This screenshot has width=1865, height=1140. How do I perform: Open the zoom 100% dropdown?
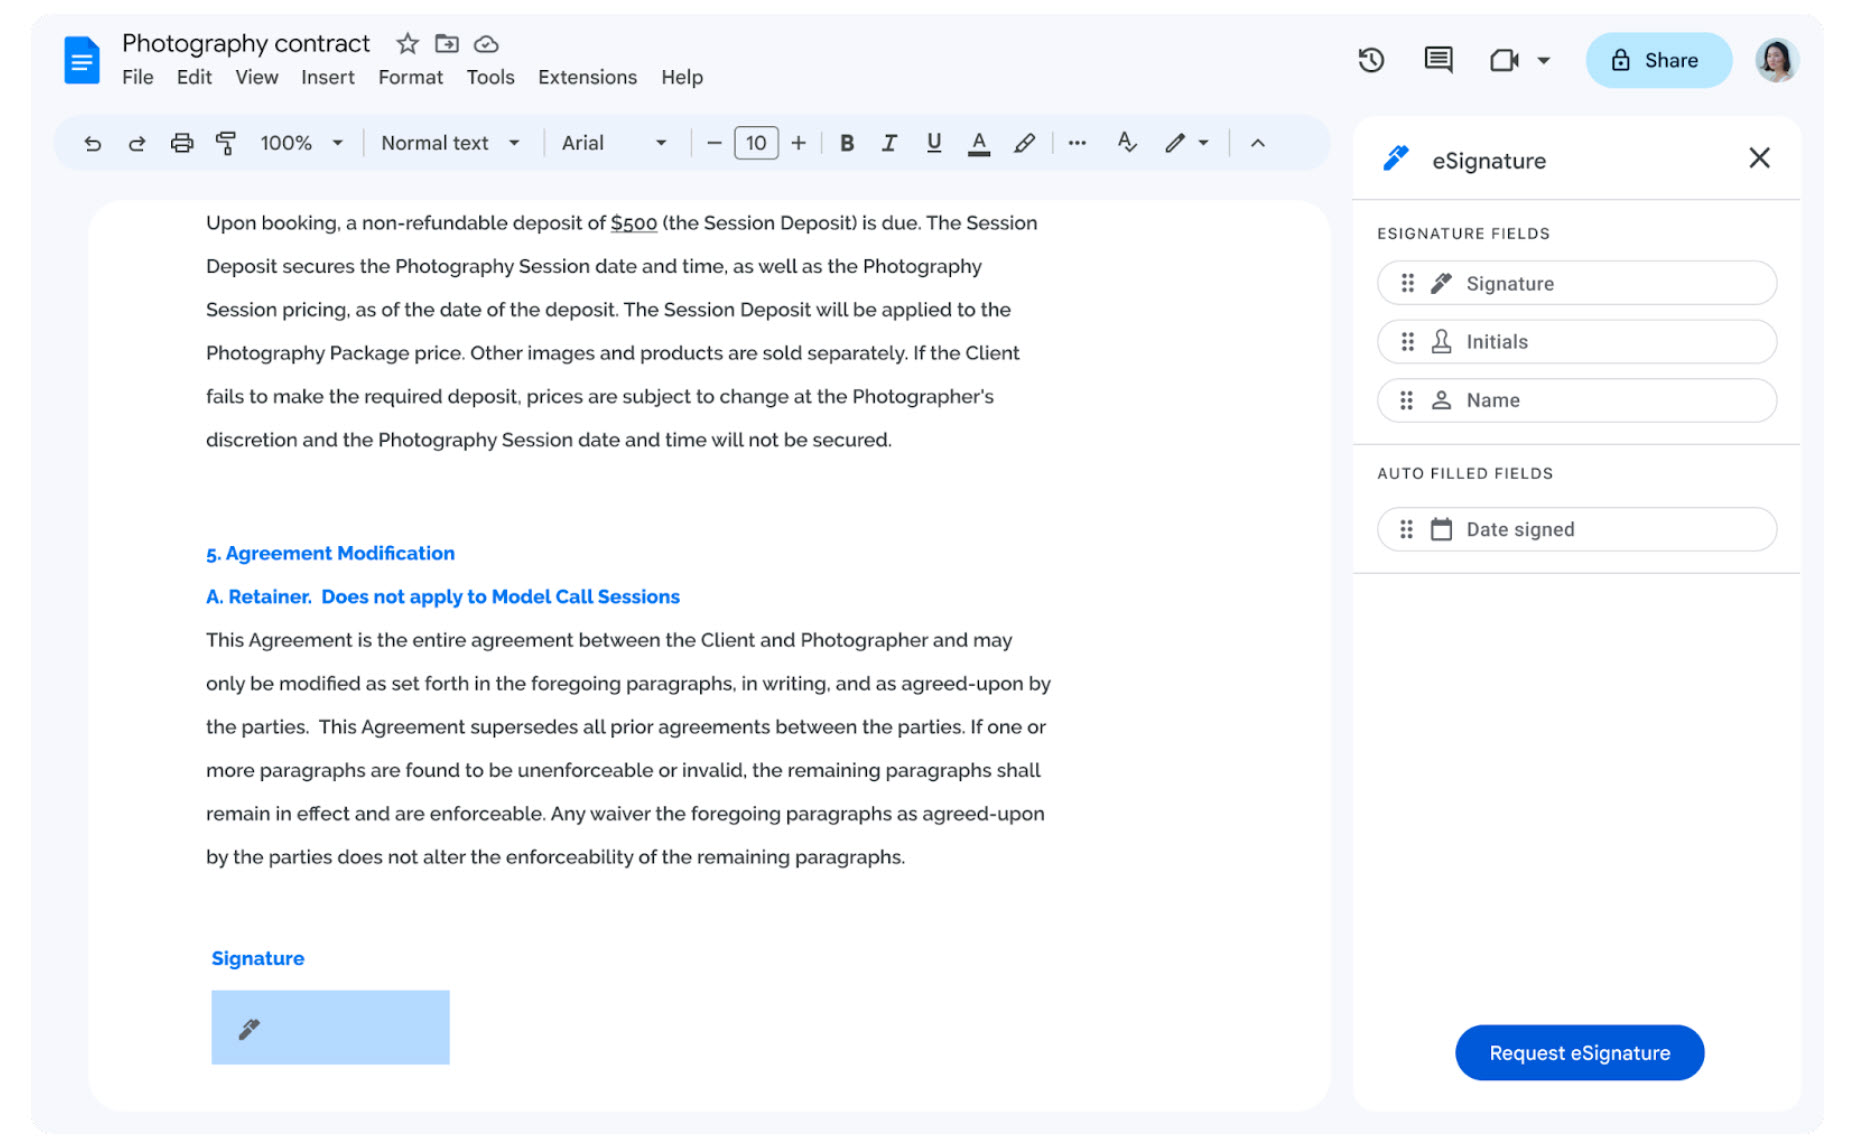pos(301,143)
